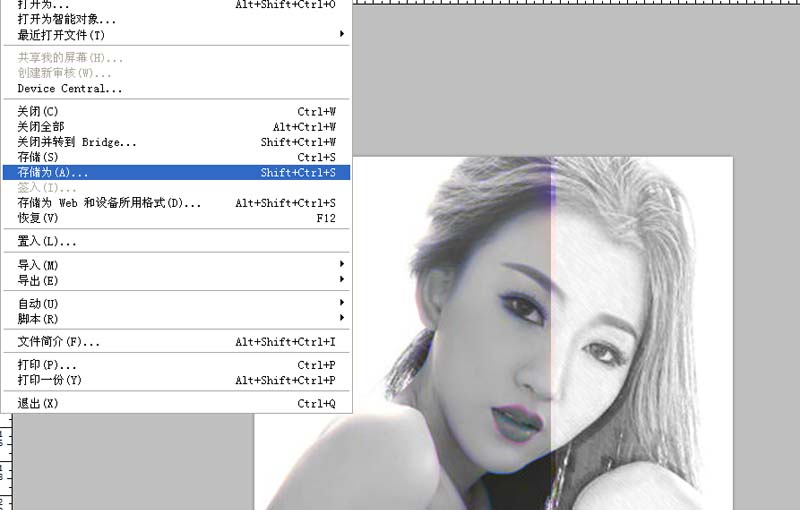Open the 自动(U) Automate submenu
This screenshot has width=800, height=510.
coord(38,303)
